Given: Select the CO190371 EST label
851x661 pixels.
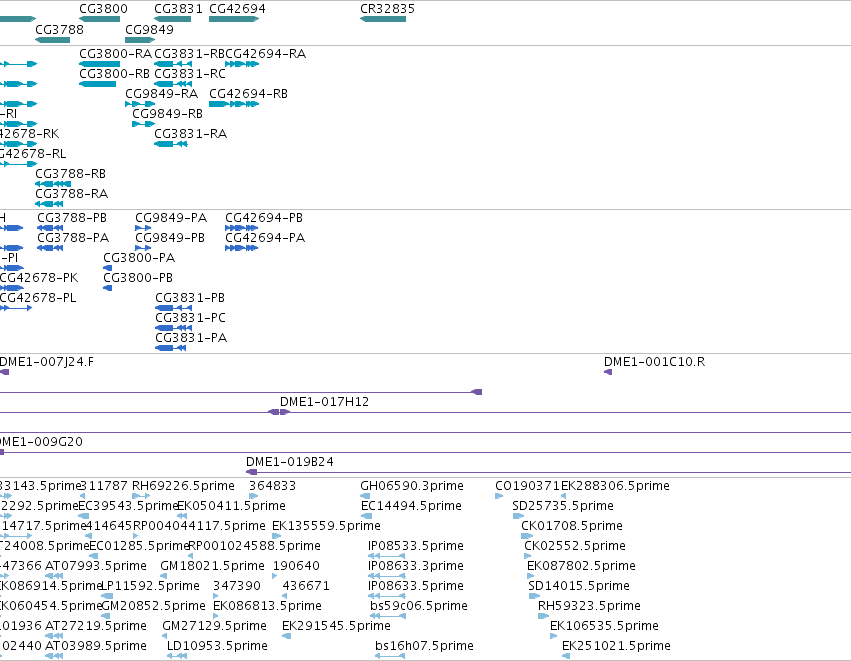Looking at the screenshot, I should point(528,486).
